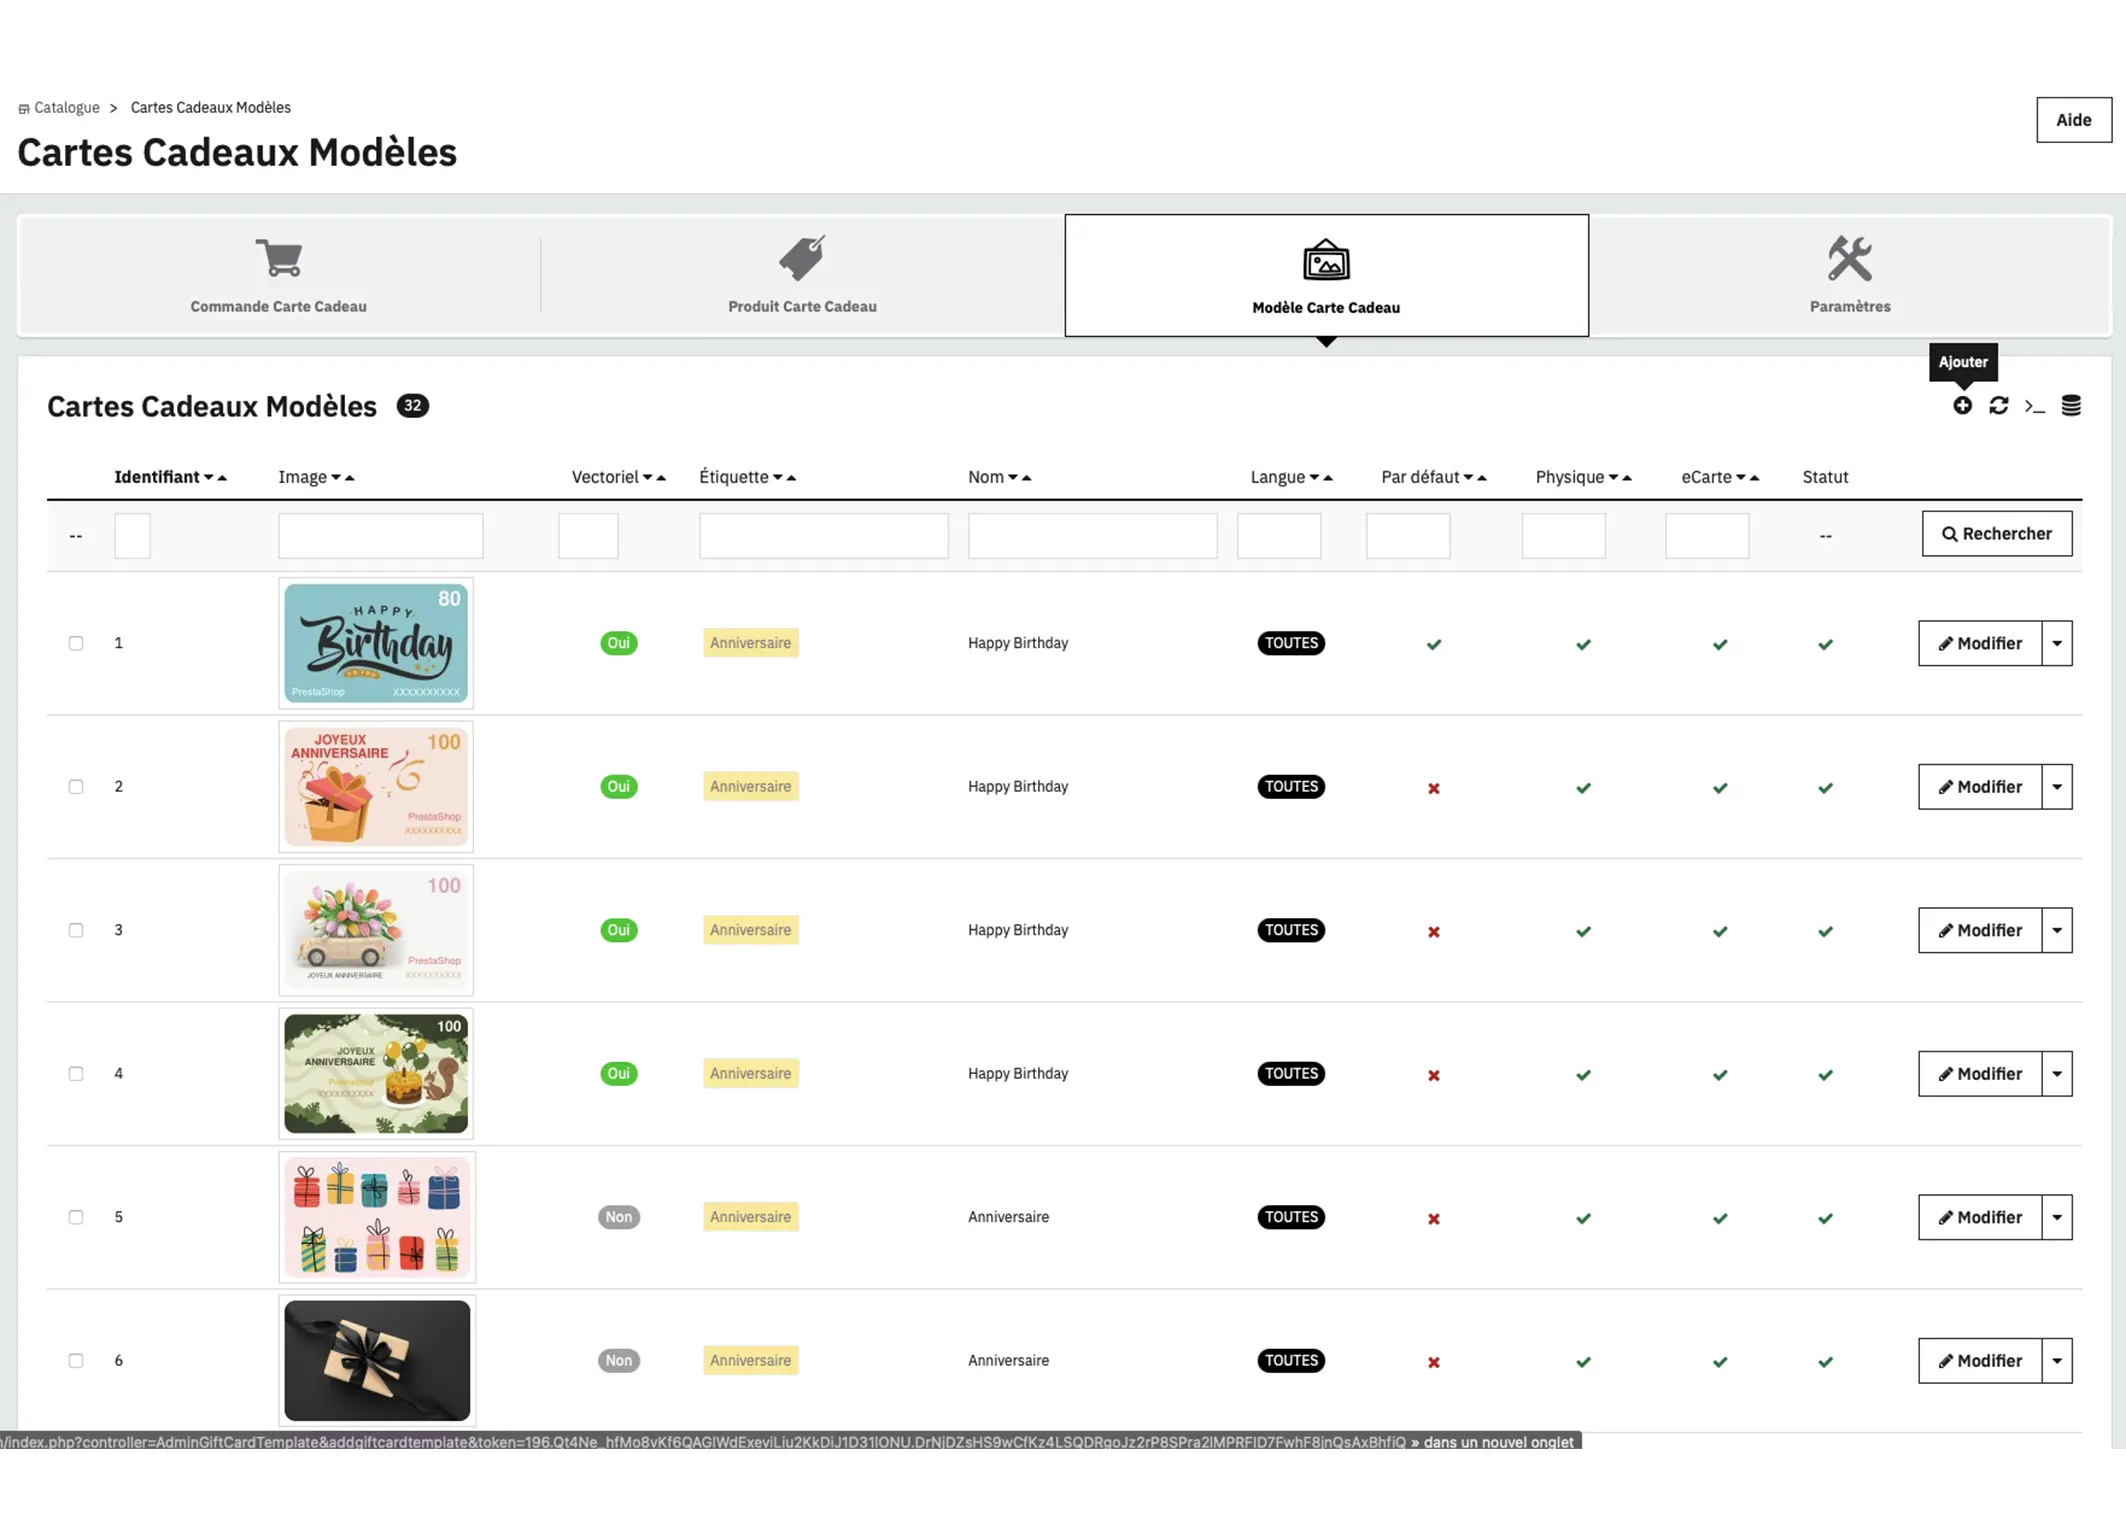Open Modifier dropdown arrow for row 3

[x=2056, y=930]
